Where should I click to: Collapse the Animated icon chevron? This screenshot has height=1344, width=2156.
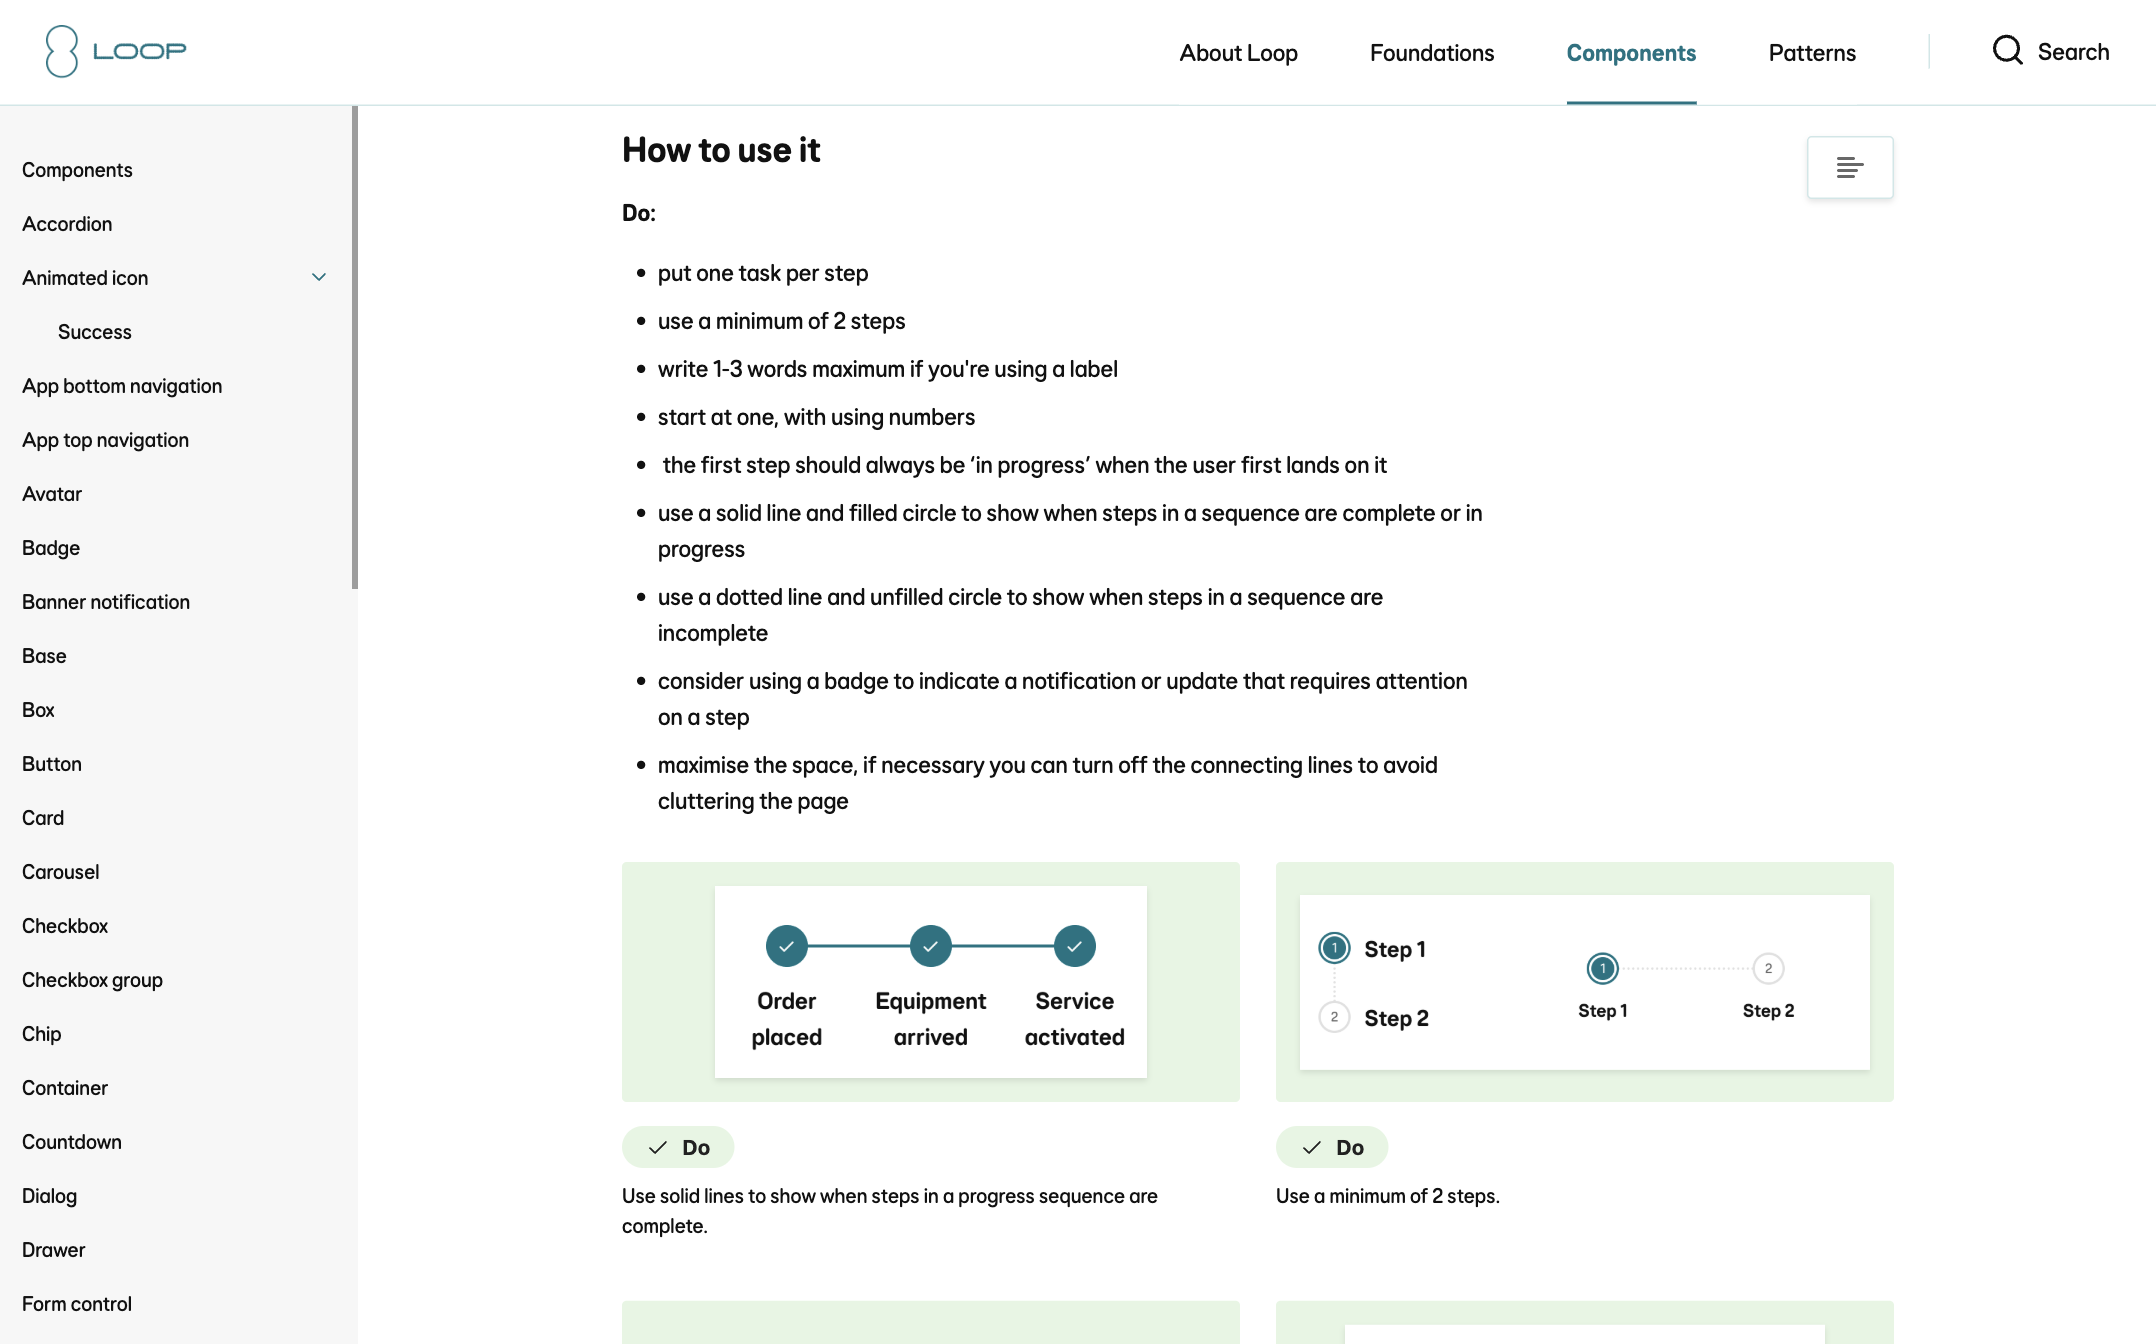[x=319, y=277]
